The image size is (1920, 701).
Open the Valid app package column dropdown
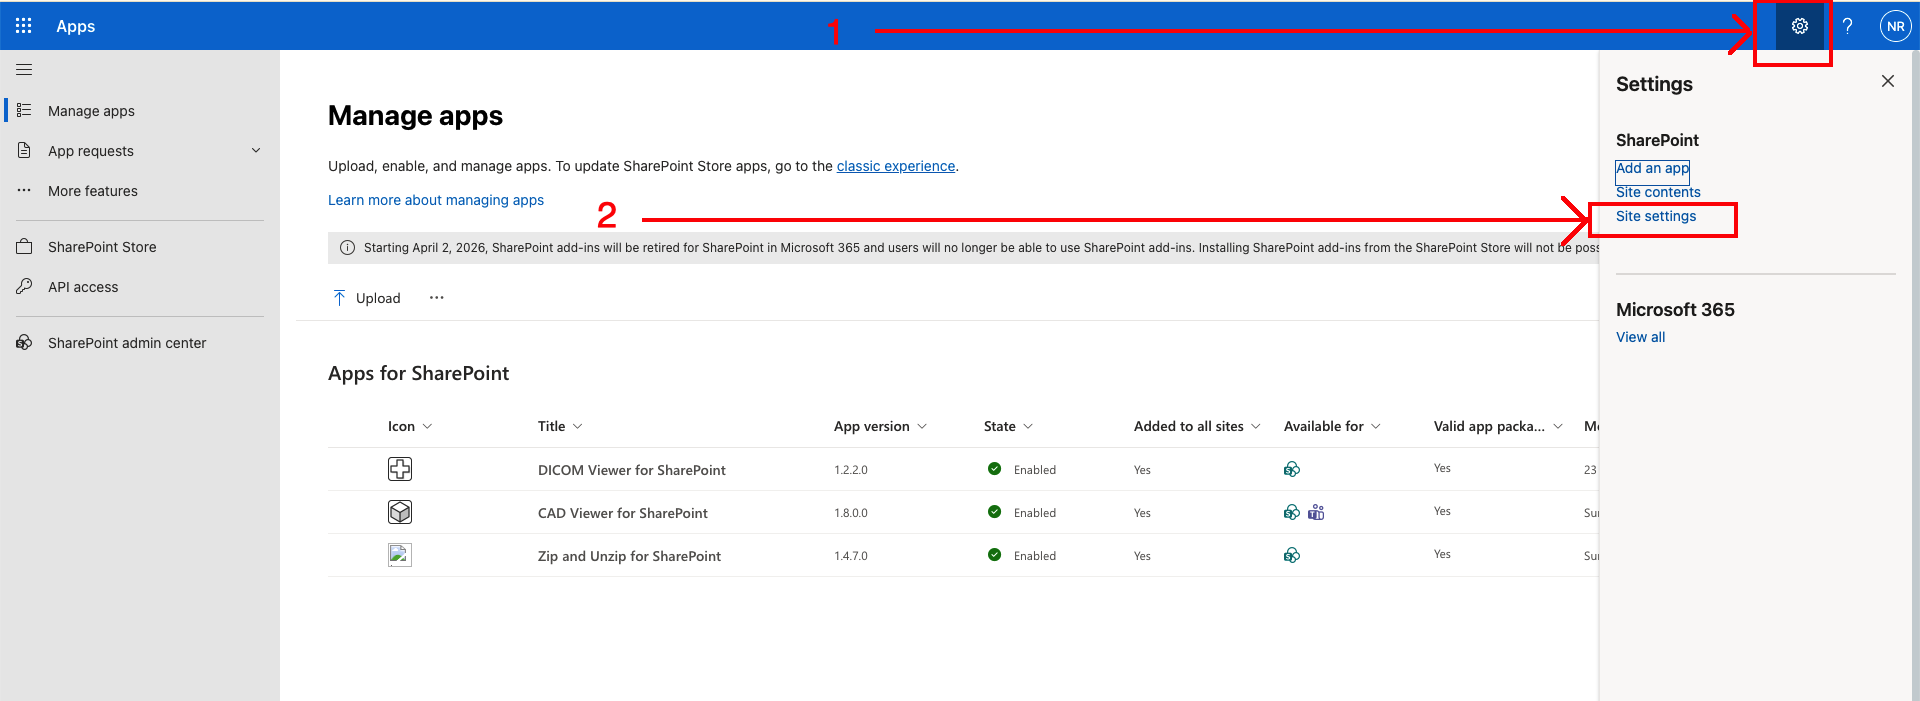click(1558, 426)
